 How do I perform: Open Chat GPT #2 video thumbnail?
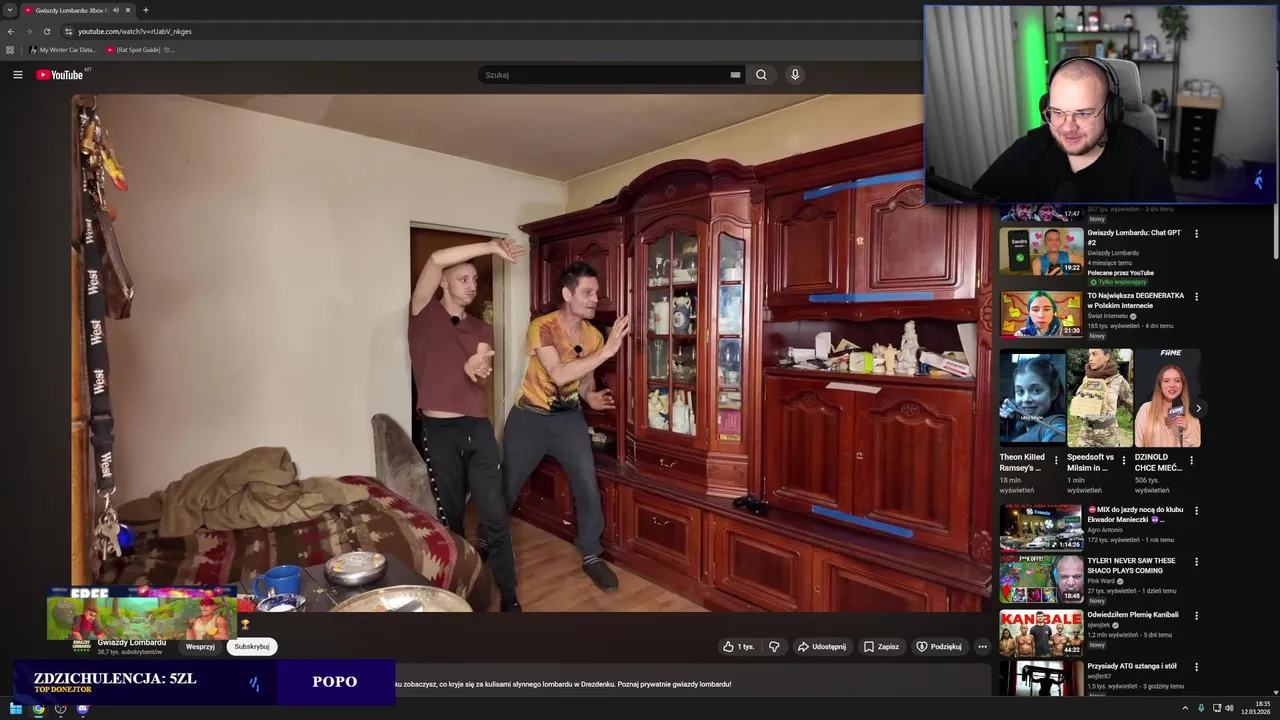click(1041, 252)
